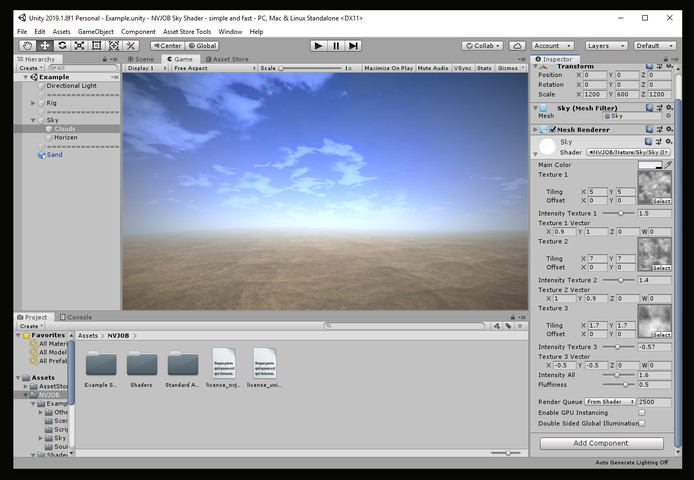Image resolution: width=694 pixels, height=480 pixels.
Task: Select the Scale tool
Action: pos(79,46)
